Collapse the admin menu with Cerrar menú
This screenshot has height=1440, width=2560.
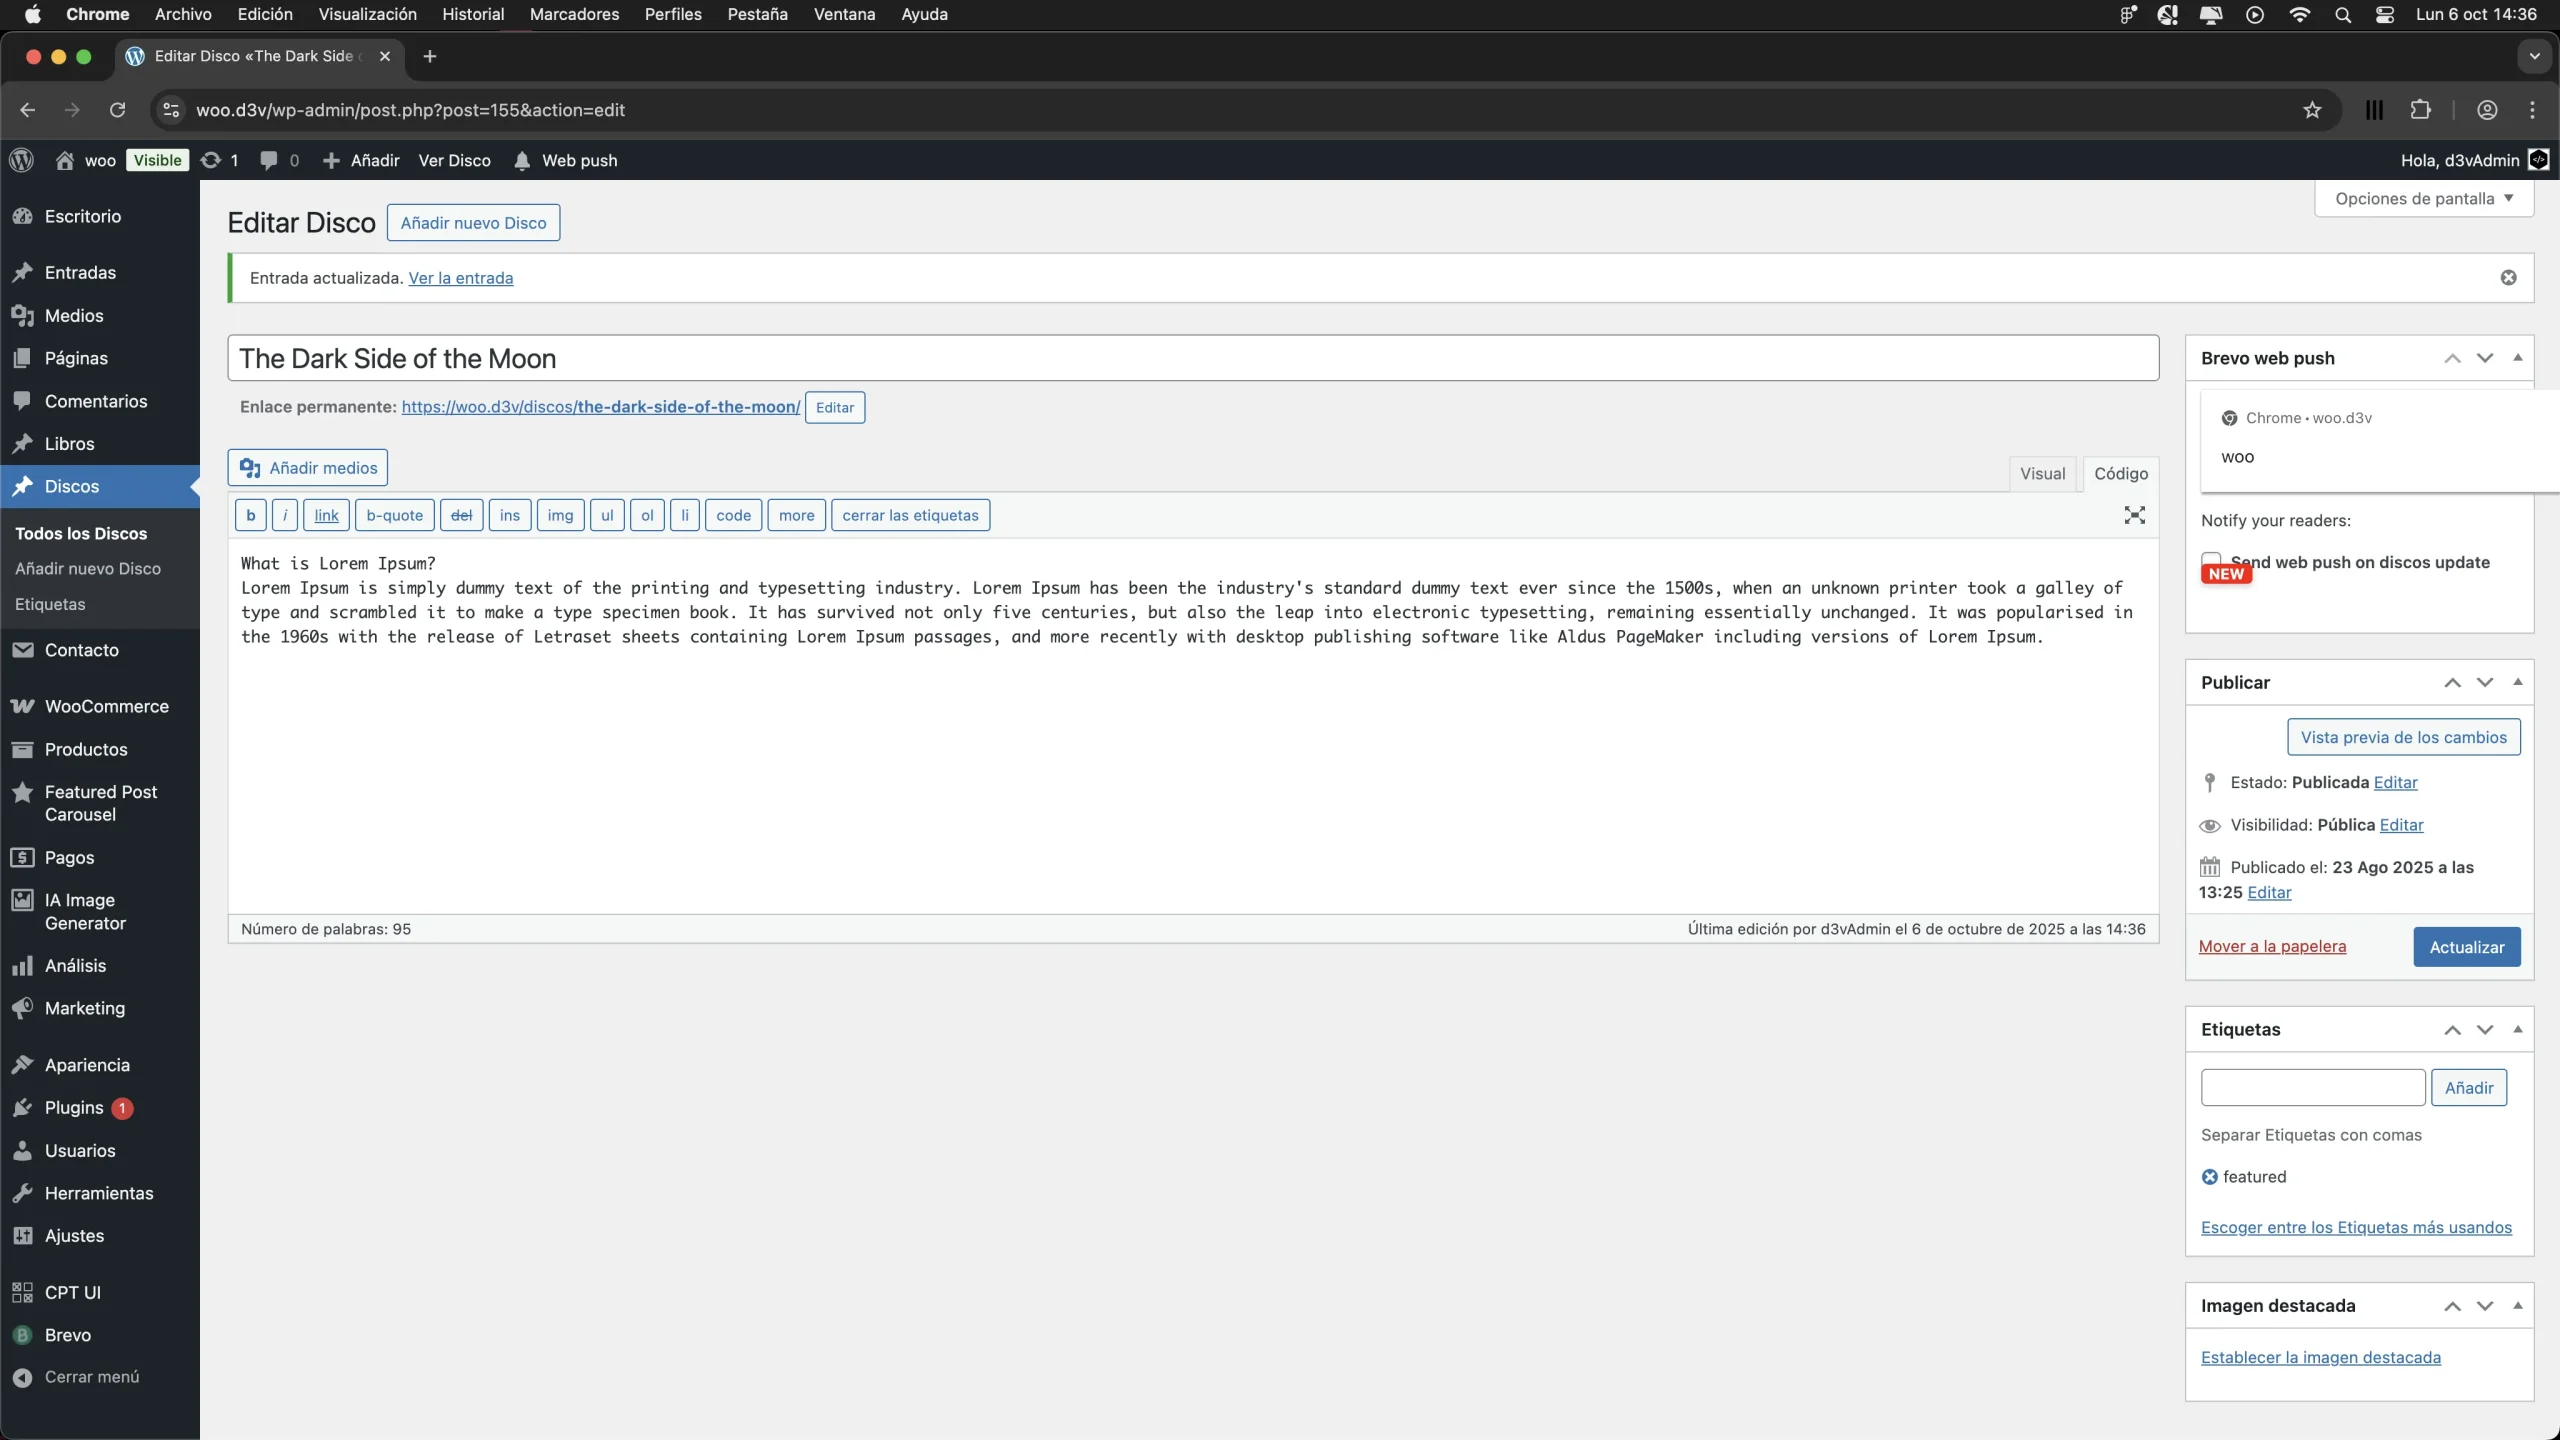coord(92,1377)
